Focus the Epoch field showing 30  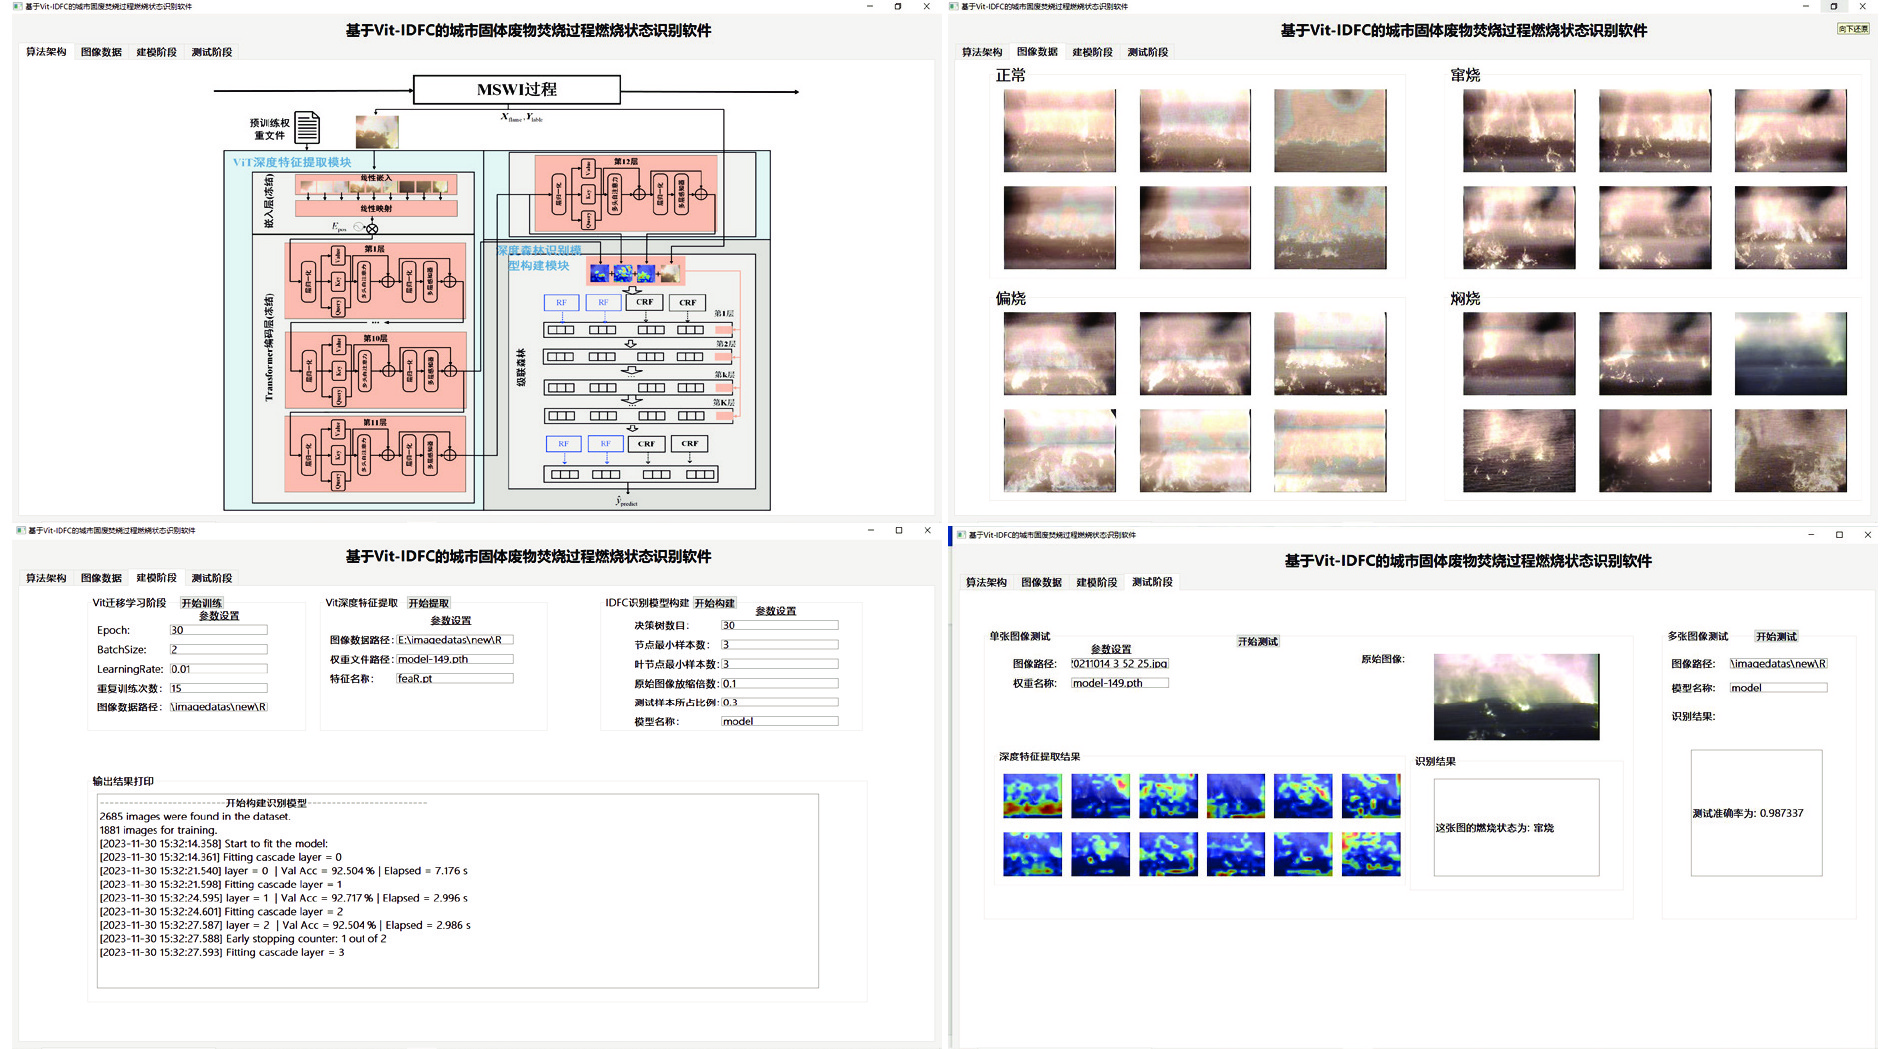[218, 630]
